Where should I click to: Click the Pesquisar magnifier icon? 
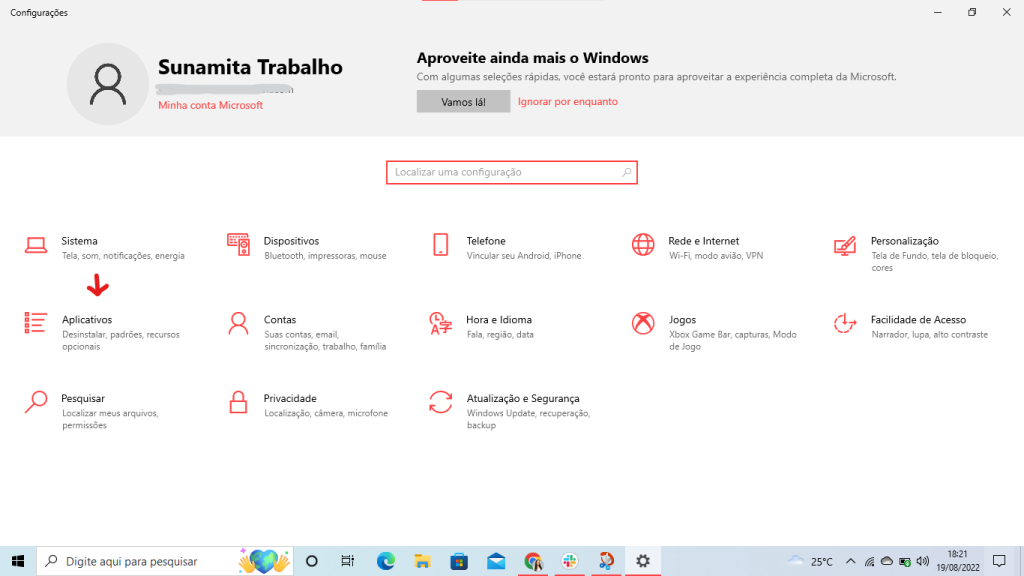point(36,402)
